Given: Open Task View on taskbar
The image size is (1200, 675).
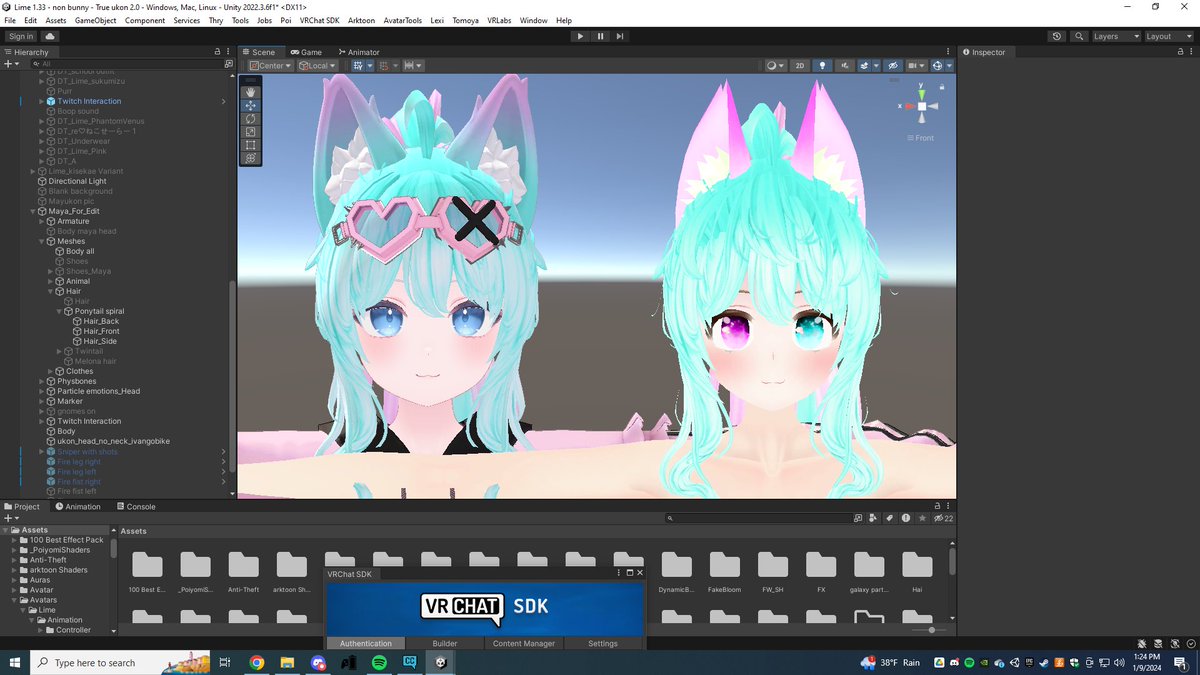Looking at the screenshot, I should [225, 662].
